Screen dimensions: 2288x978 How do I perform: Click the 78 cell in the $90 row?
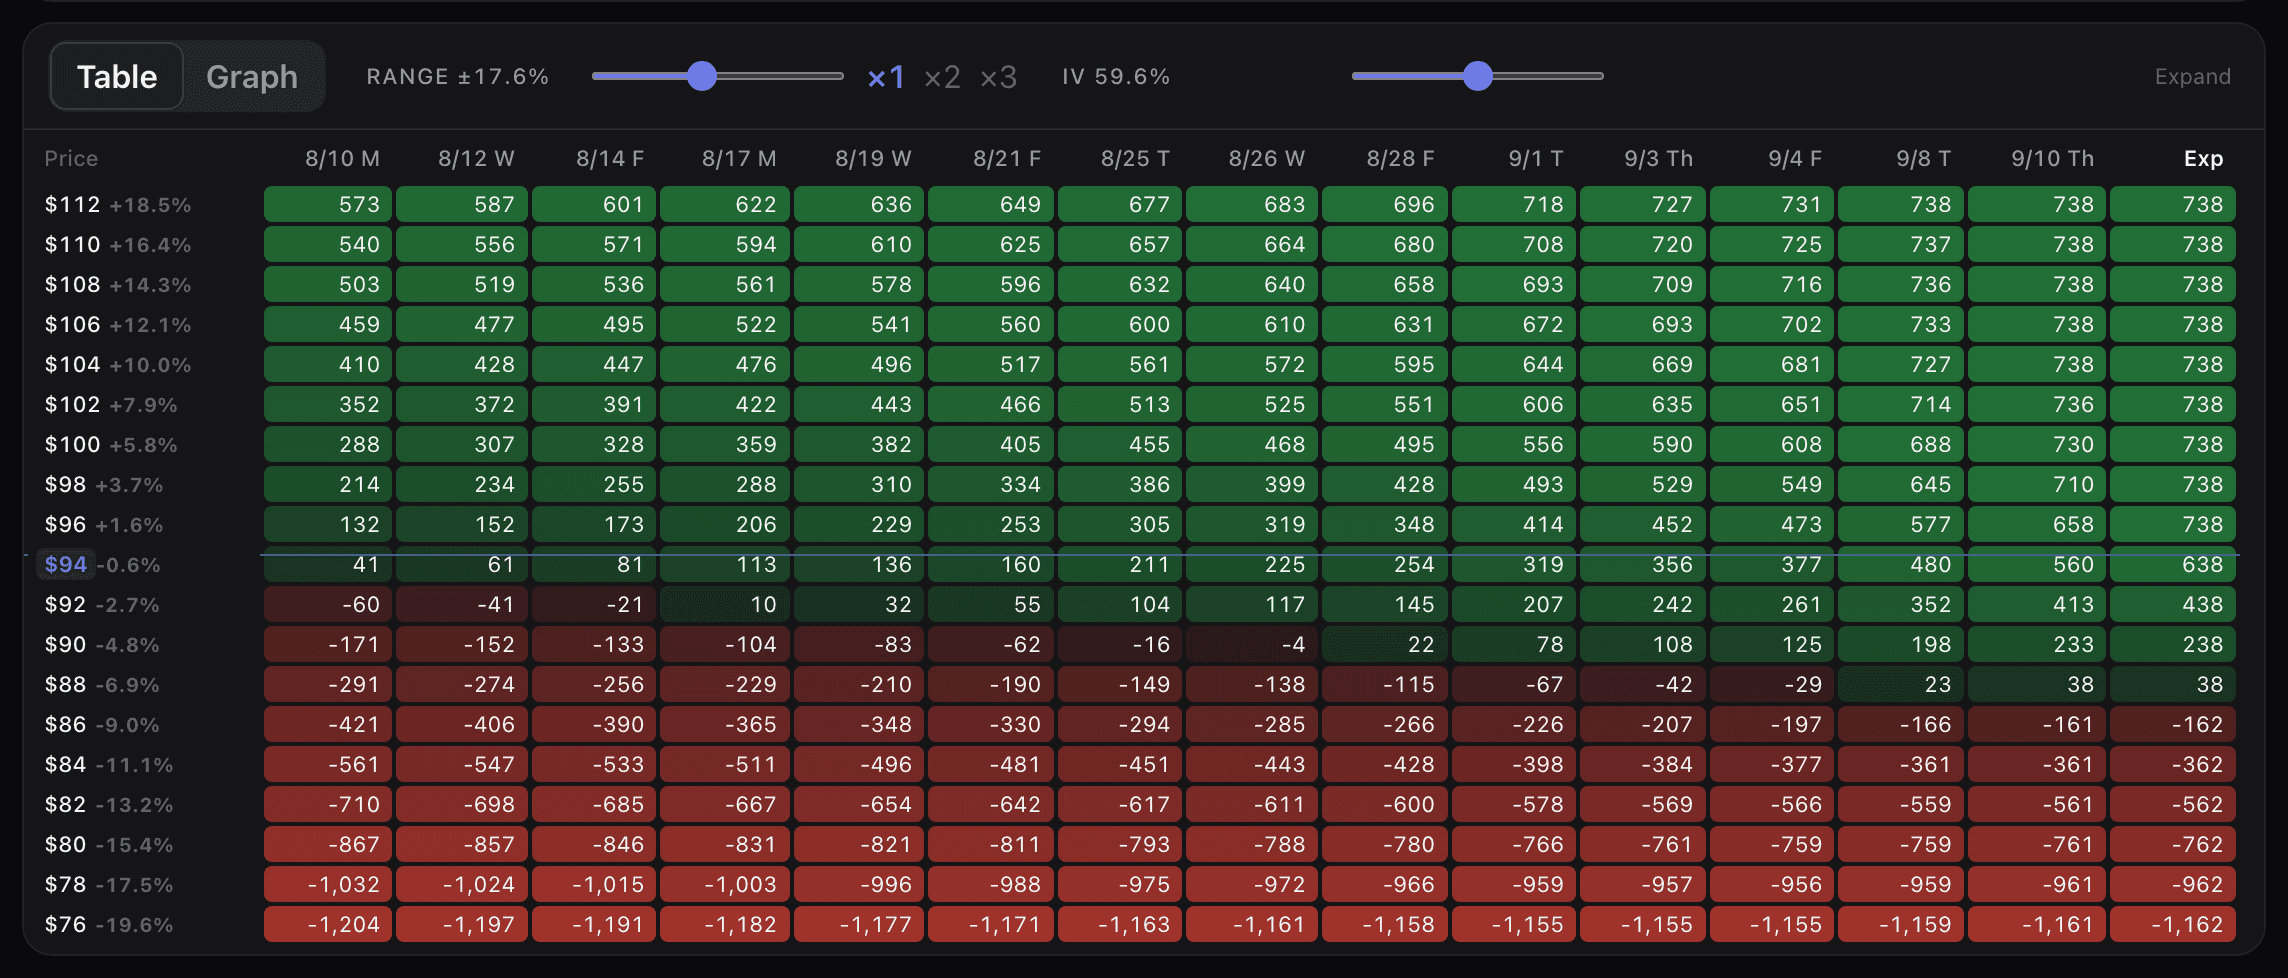[x=1514, y=645]
